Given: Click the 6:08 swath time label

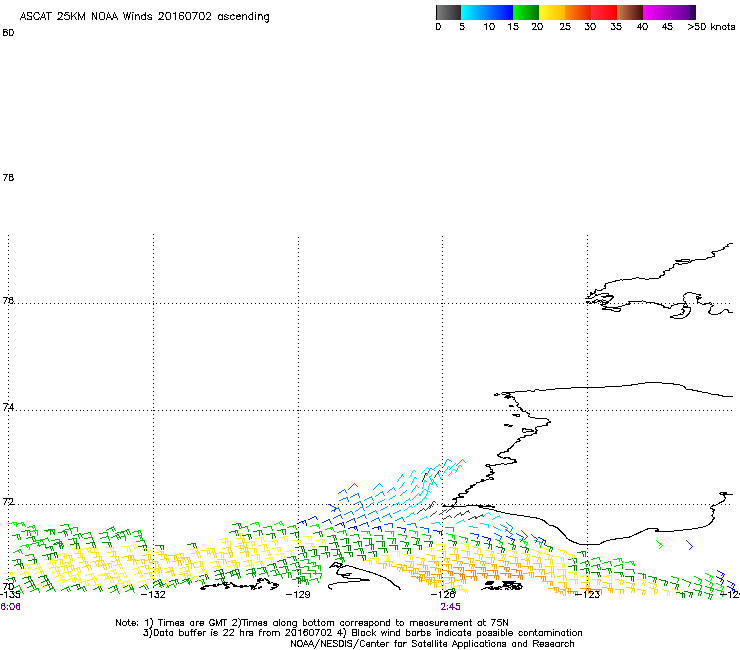Looking at the screenshot, I should (10, 607).
